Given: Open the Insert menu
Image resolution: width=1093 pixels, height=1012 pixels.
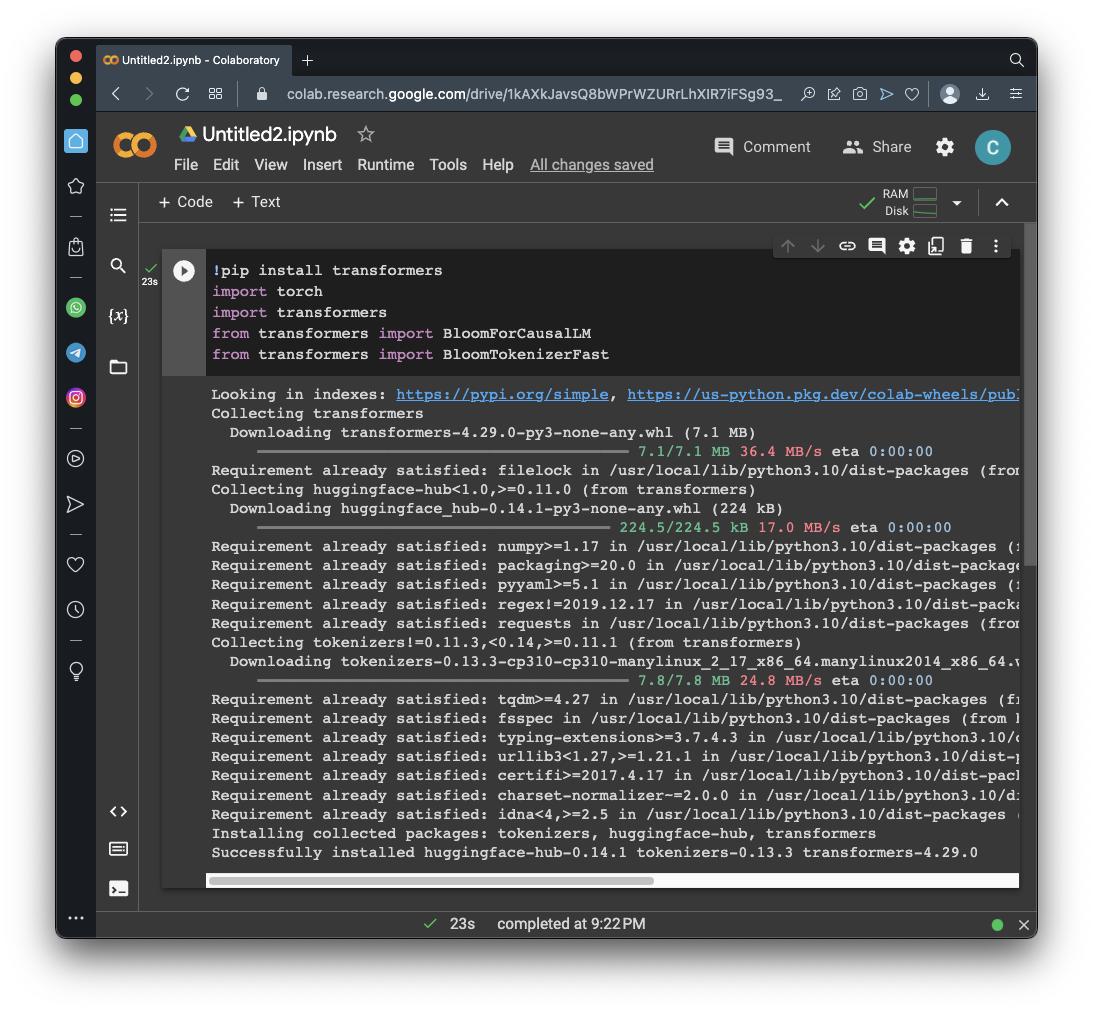Looking at the screenshot, I should point(322,165).
